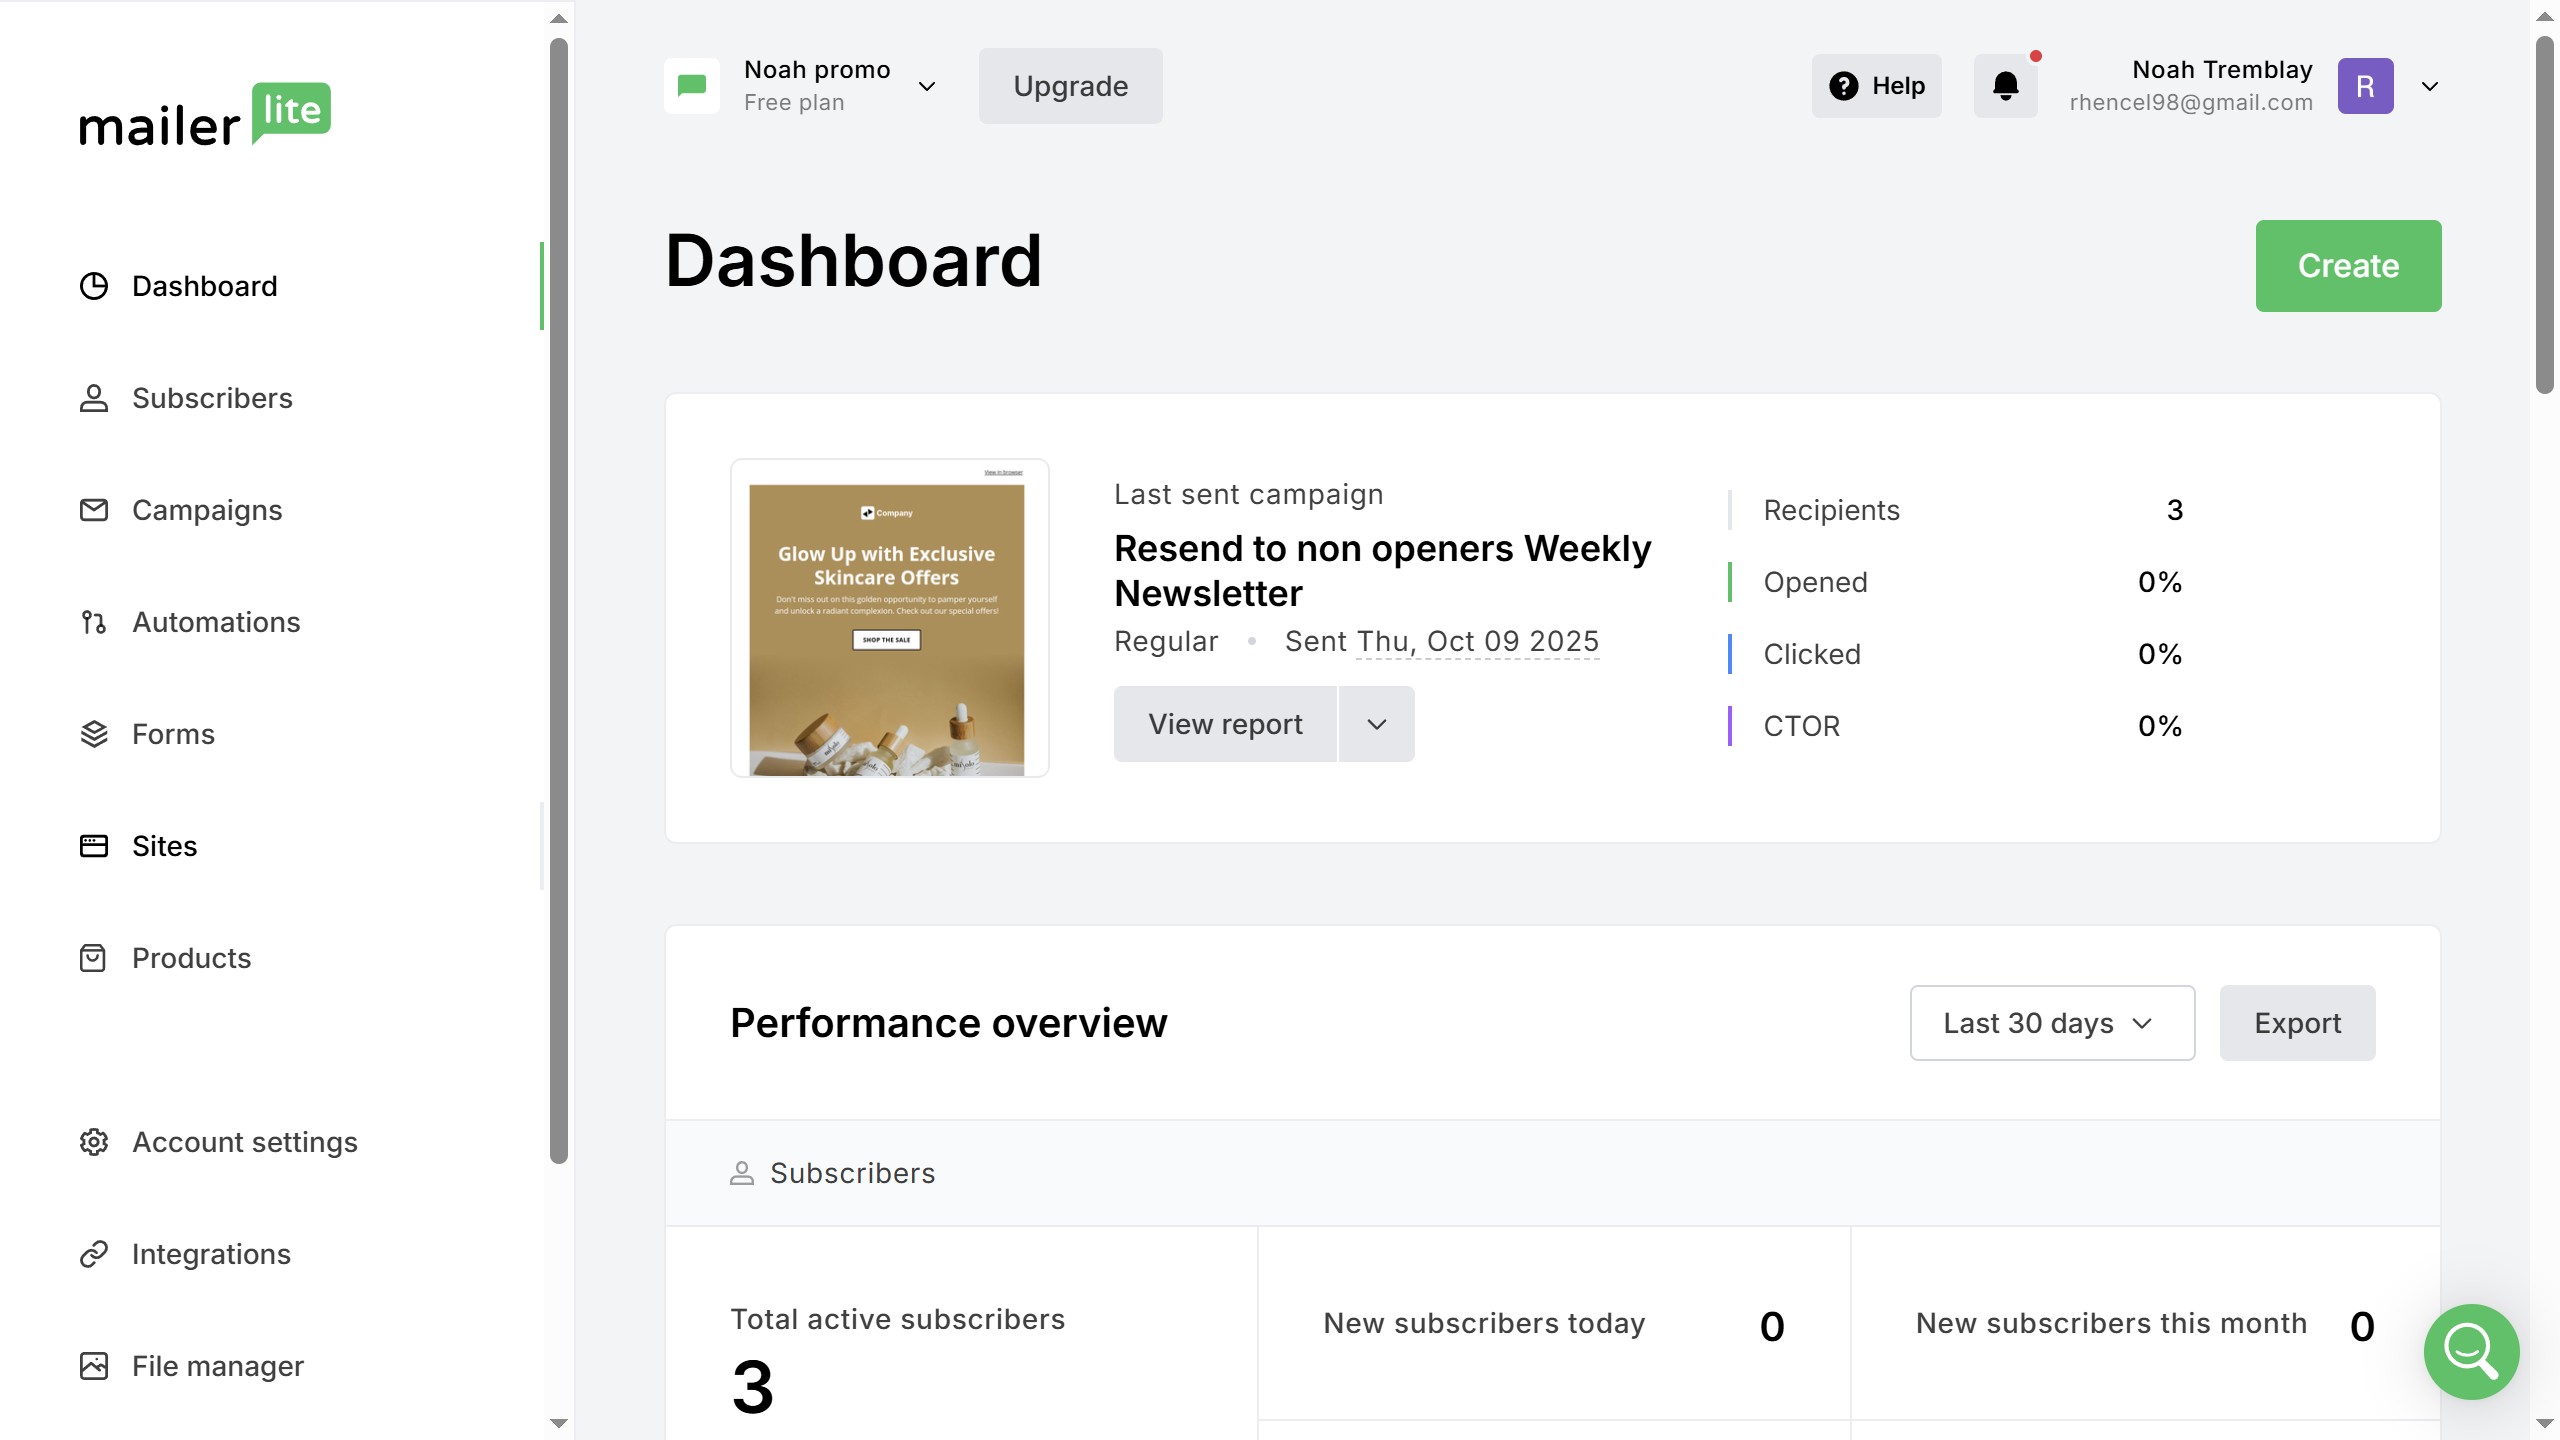Open the Automations icon in sidebar

point(94,622)
